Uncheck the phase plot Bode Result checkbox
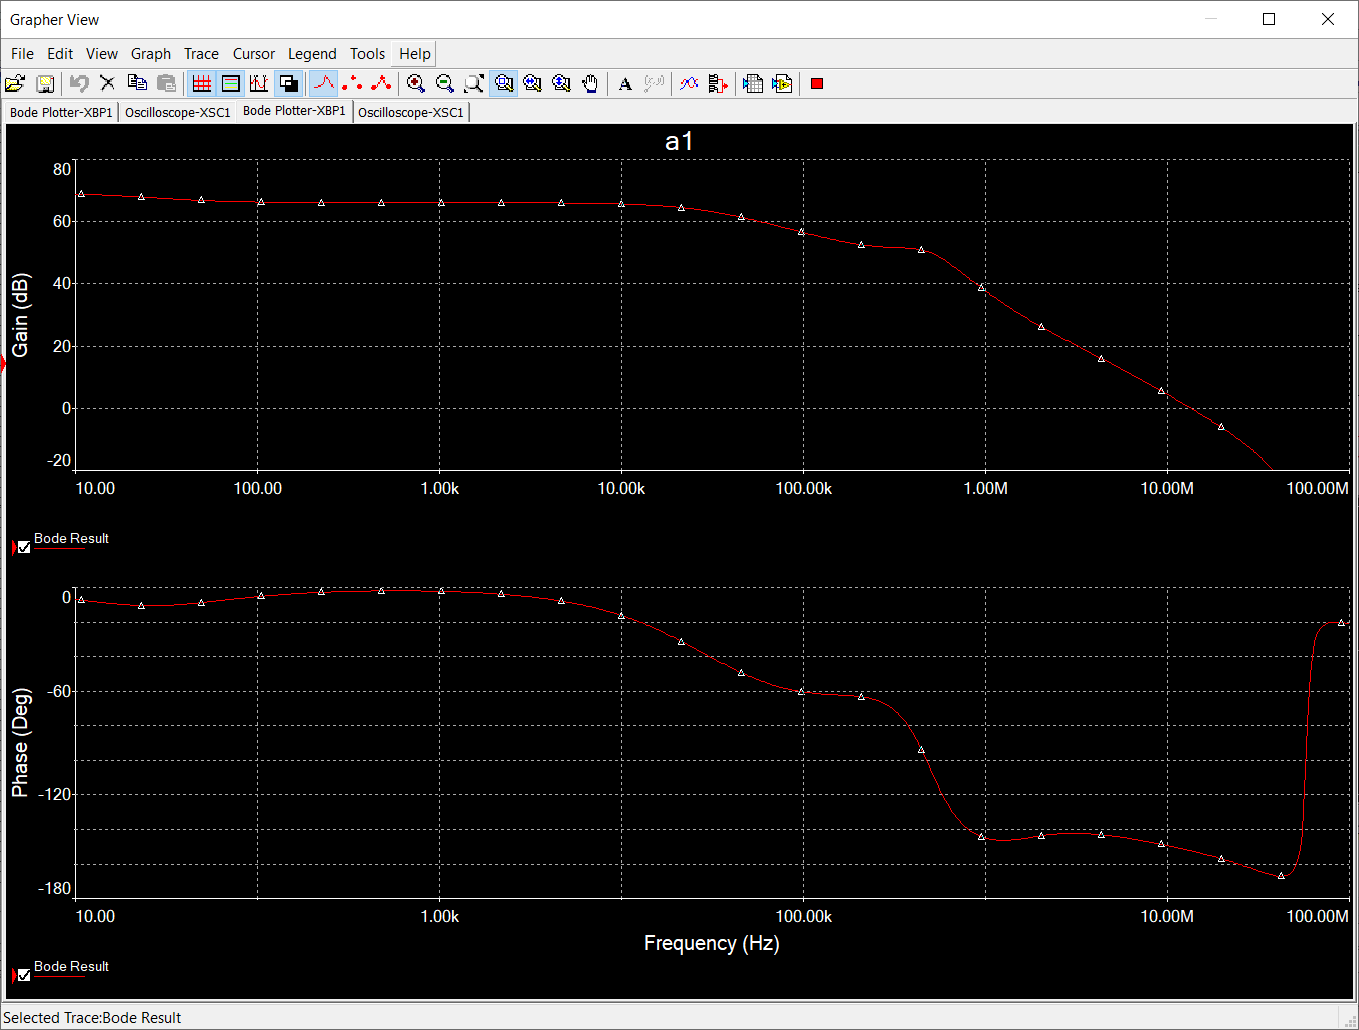This screenshot has width=1359, height=1030. point(24,975)
